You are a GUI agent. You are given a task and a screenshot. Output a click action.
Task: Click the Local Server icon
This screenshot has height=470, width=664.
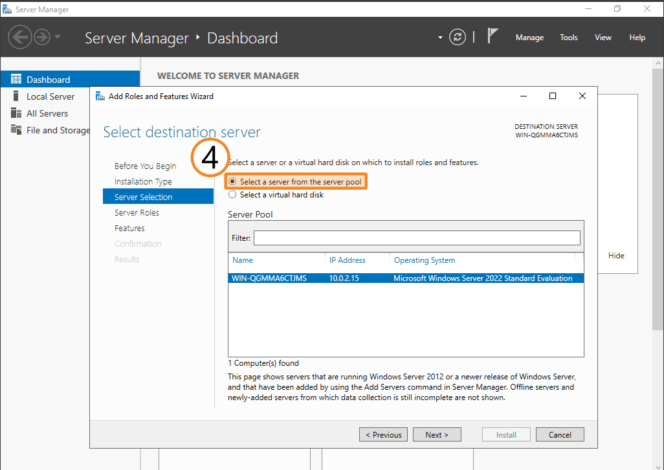[16, 96]
